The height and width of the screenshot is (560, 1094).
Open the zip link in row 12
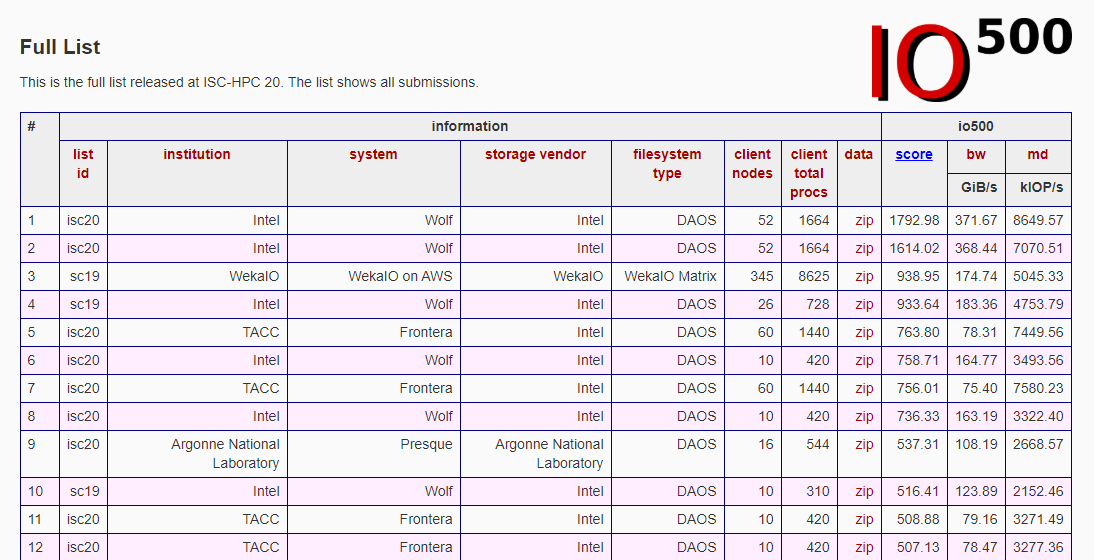click(x=864, y=547)
